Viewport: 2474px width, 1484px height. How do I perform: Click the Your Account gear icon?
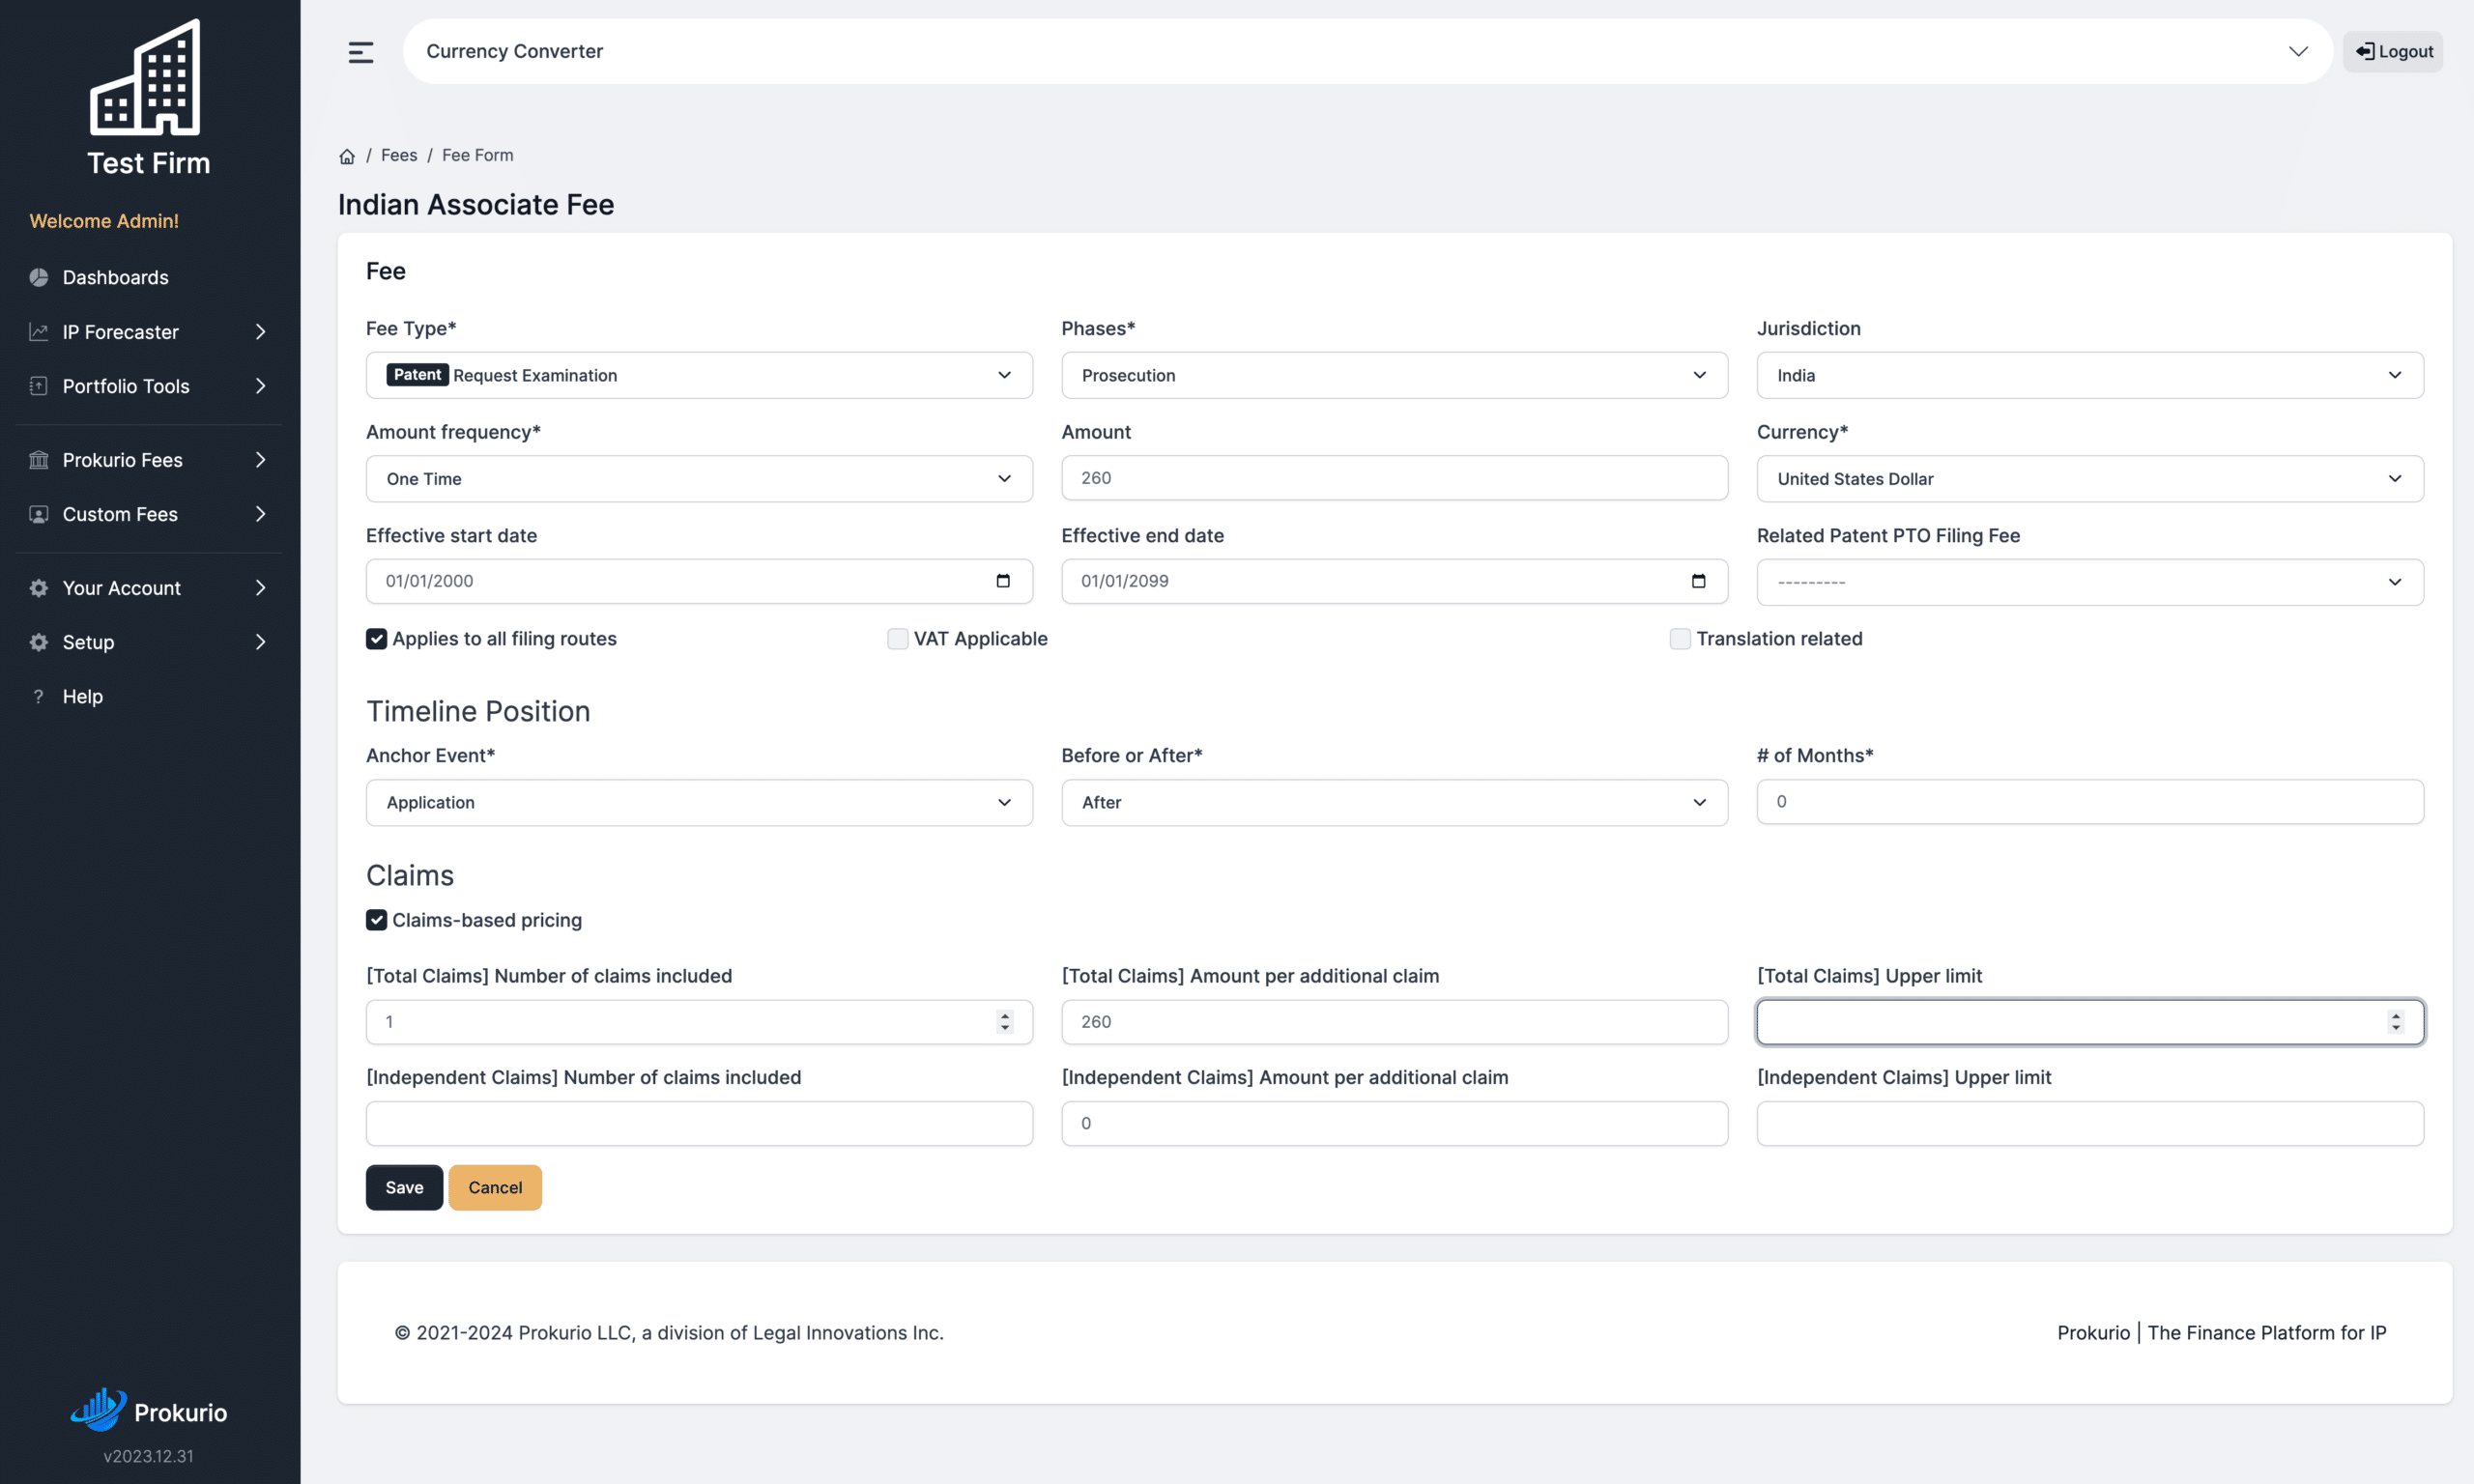tap(39, 587)
